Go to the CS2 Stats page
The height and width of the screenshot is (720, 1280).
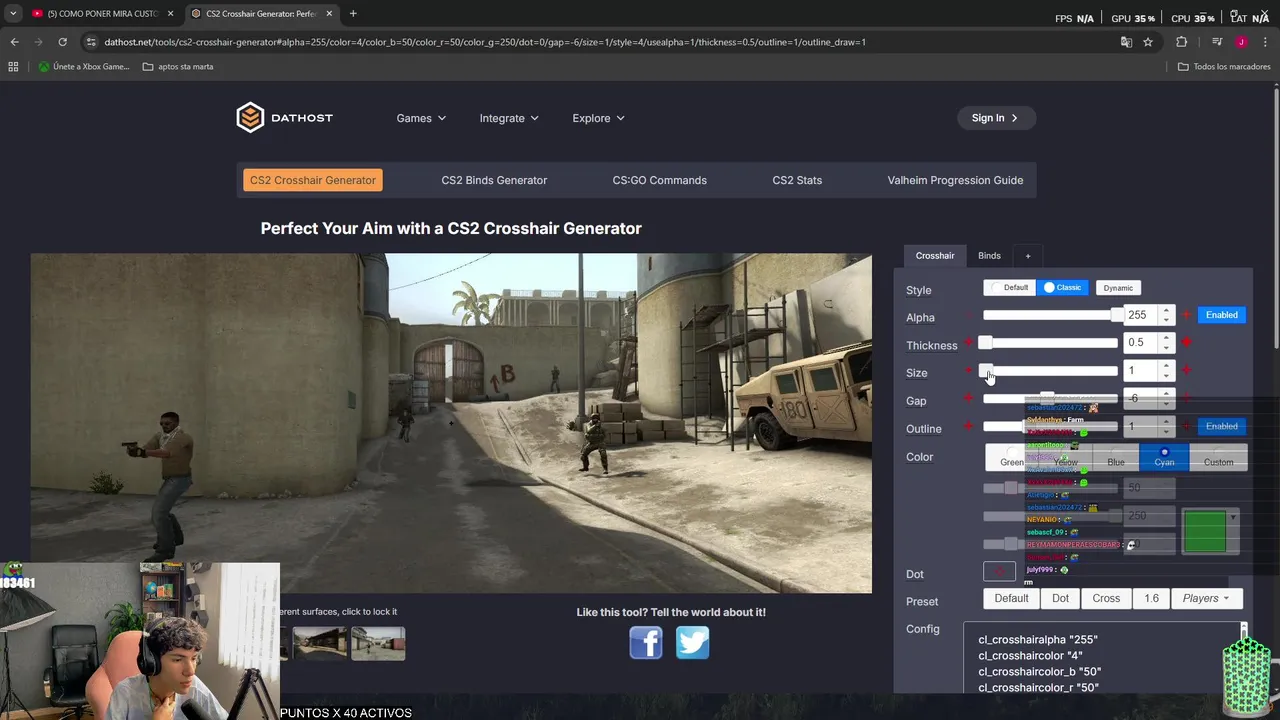tap(797, 180)
